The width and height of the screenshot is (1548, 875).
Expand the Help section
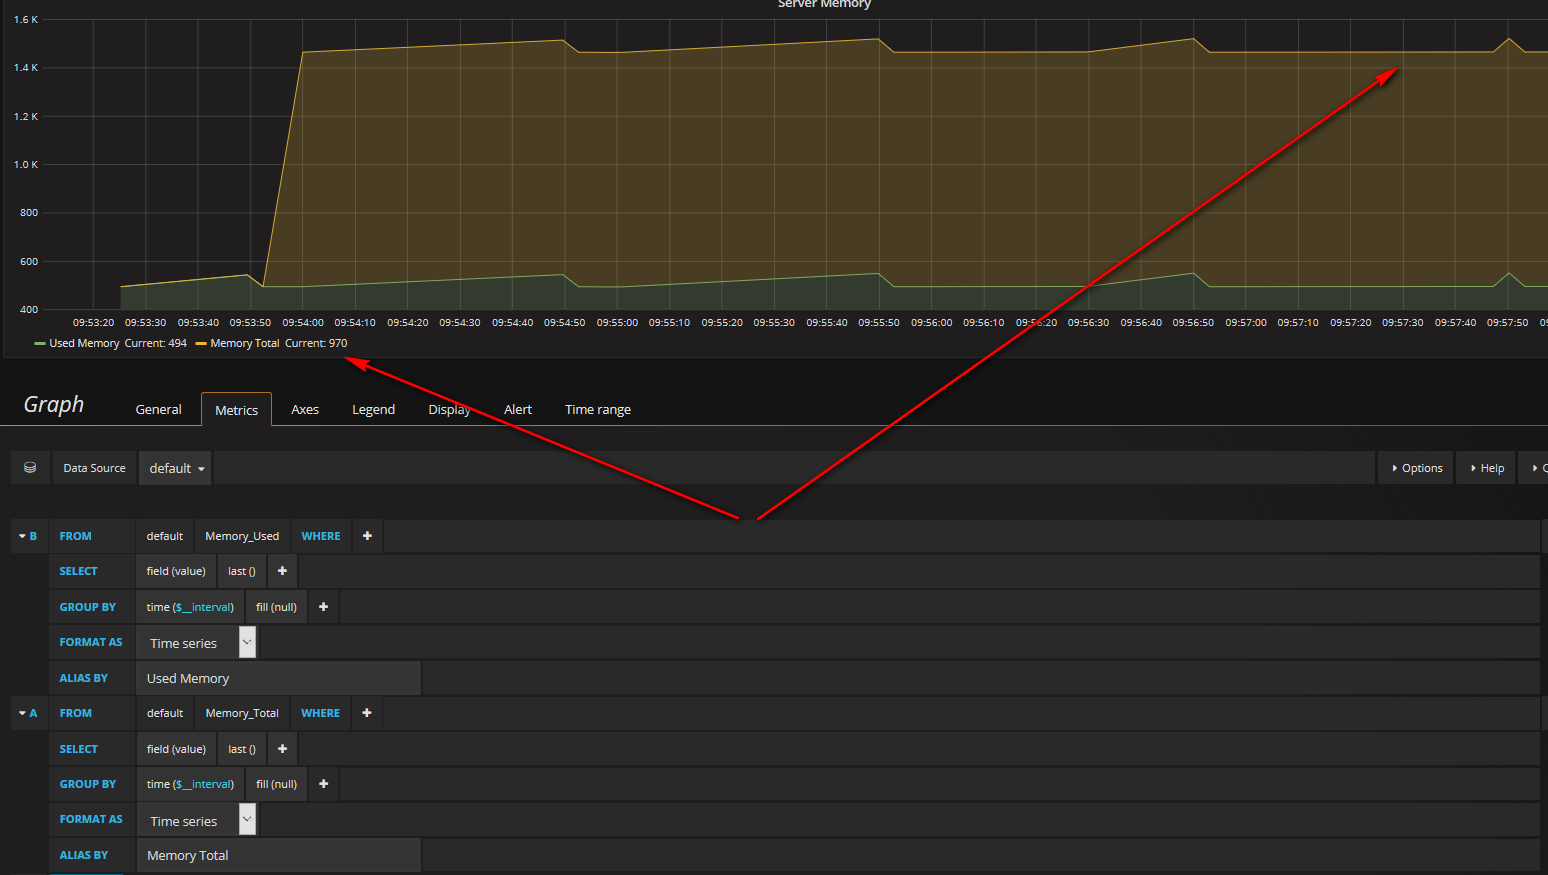[1487, 468]
